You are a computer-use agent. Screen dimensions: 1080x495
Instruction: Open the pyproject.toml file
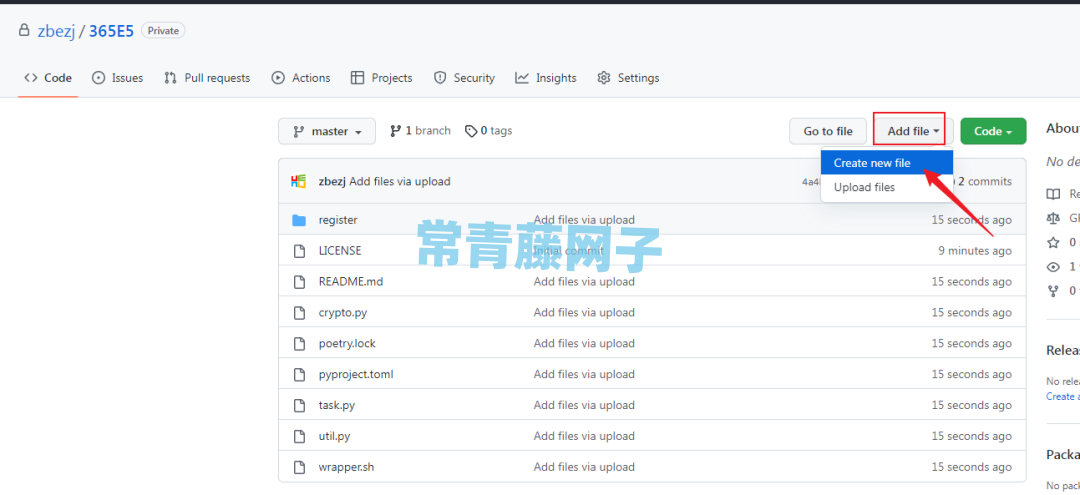click(x=356, y=375)
